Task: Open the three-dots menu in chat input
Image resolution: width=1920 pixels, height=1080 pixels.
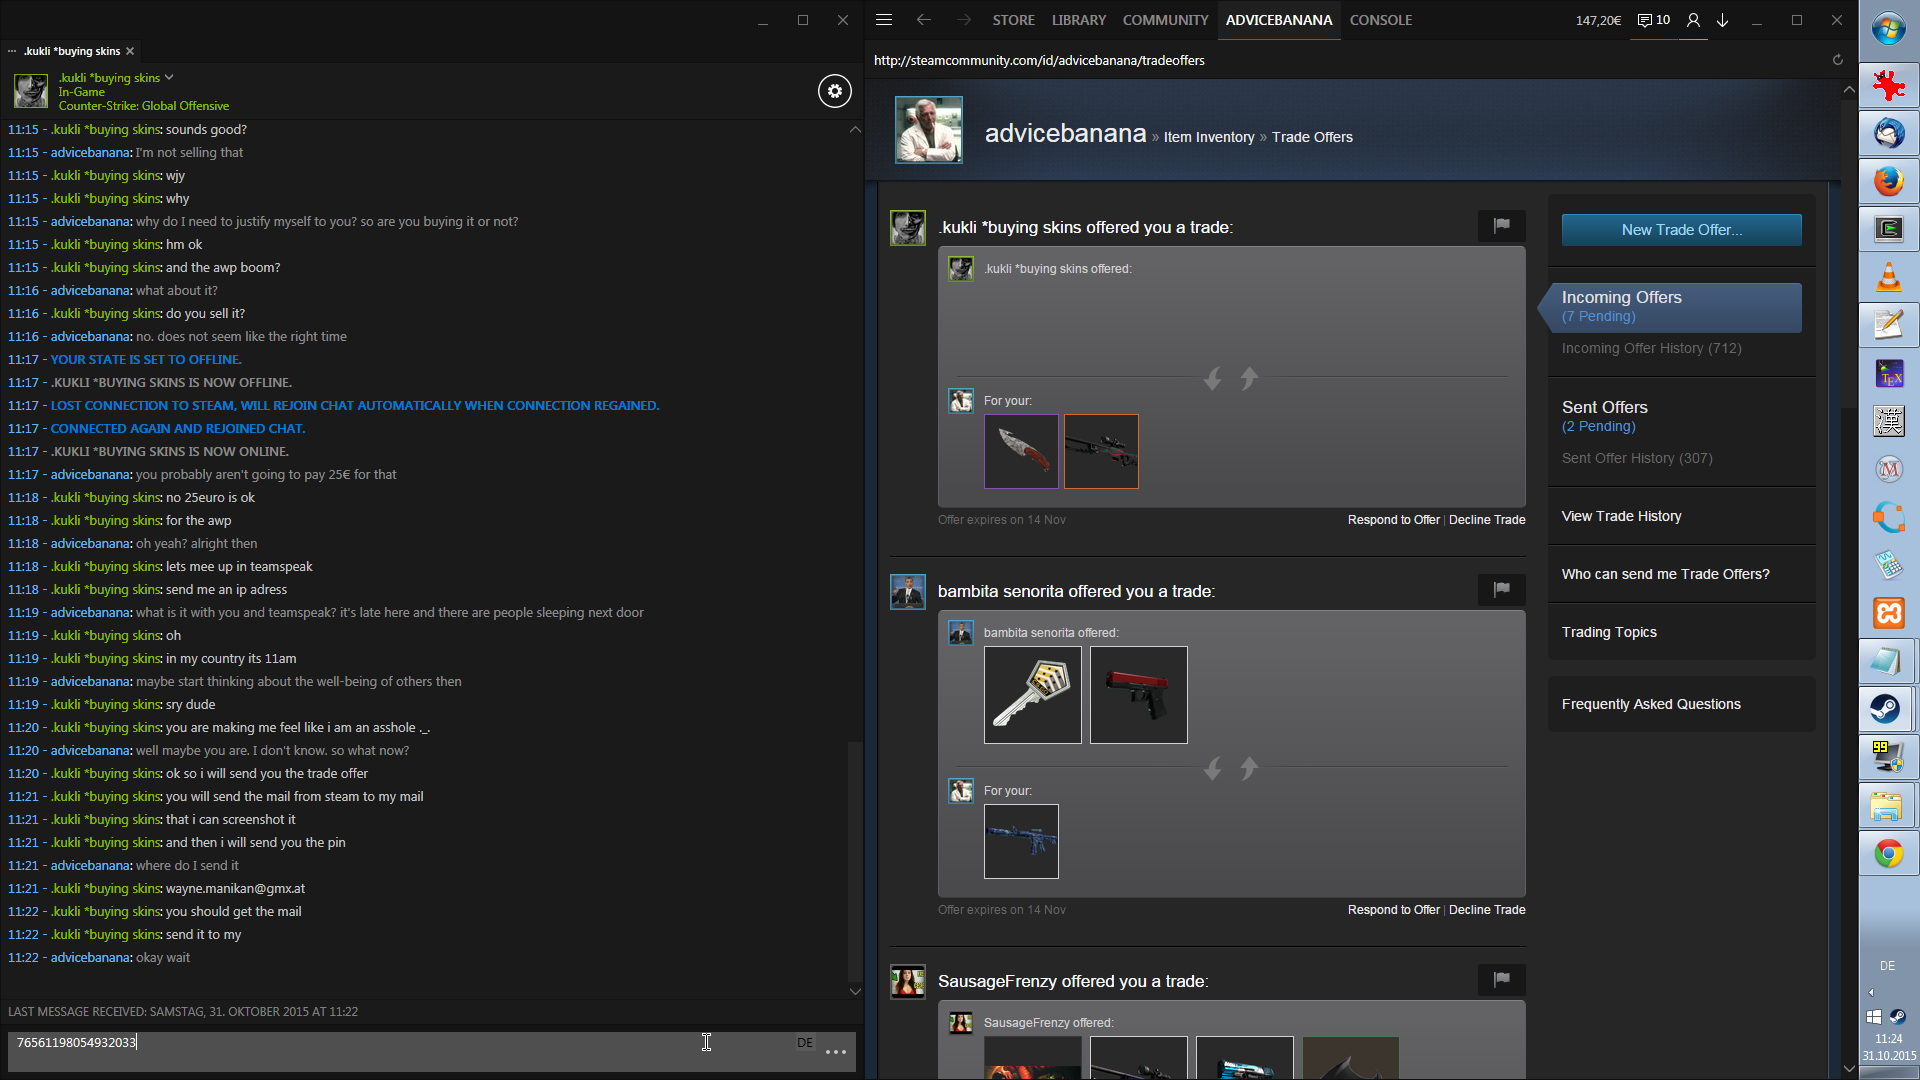Action: [x=836, y=1051]
